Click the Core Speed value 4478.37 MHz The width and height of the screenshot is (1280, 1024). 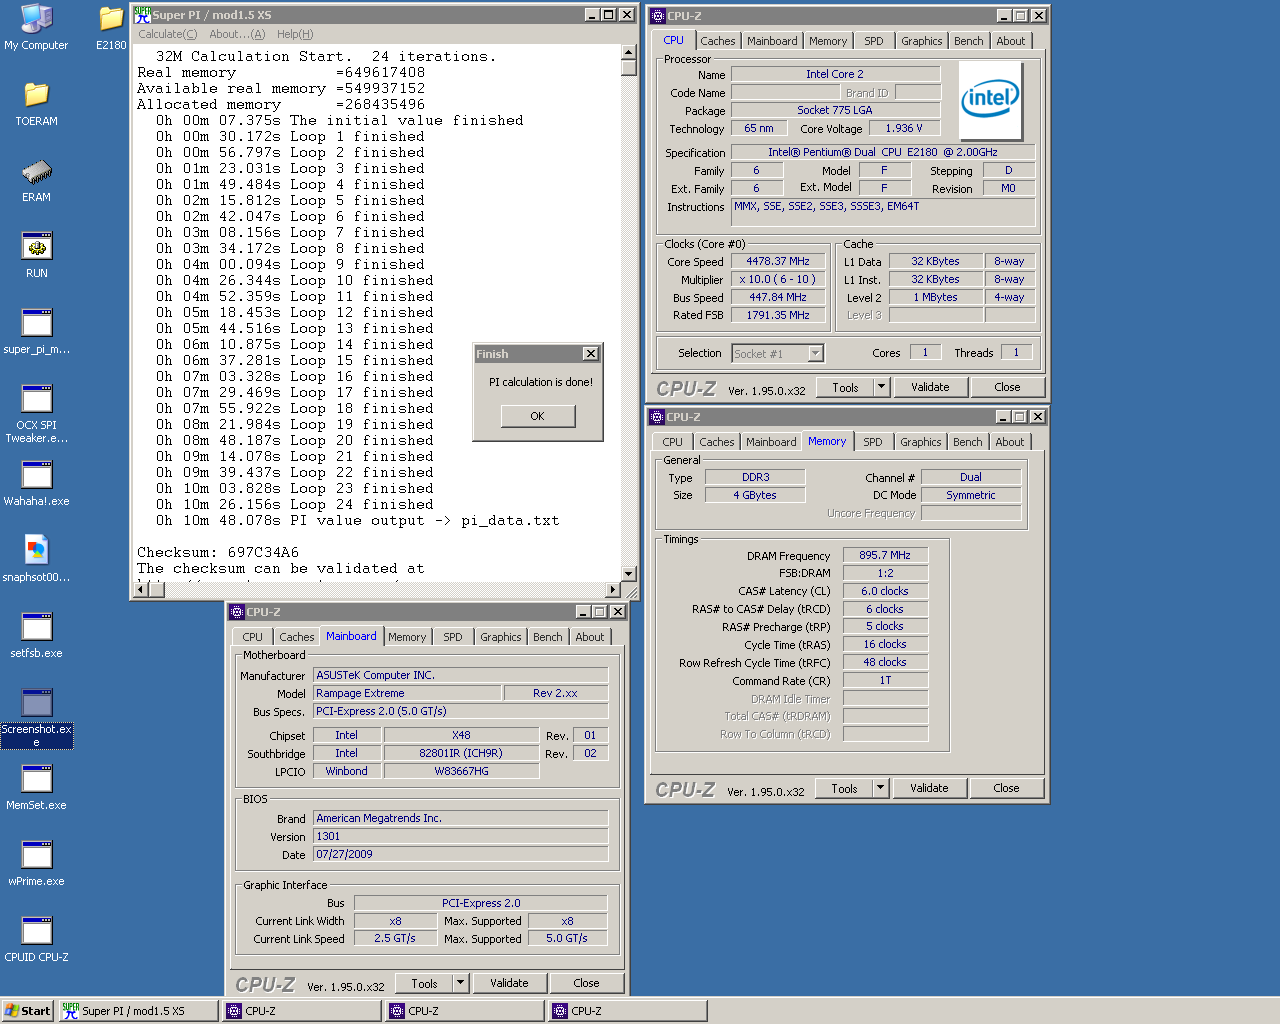(778, 262)
